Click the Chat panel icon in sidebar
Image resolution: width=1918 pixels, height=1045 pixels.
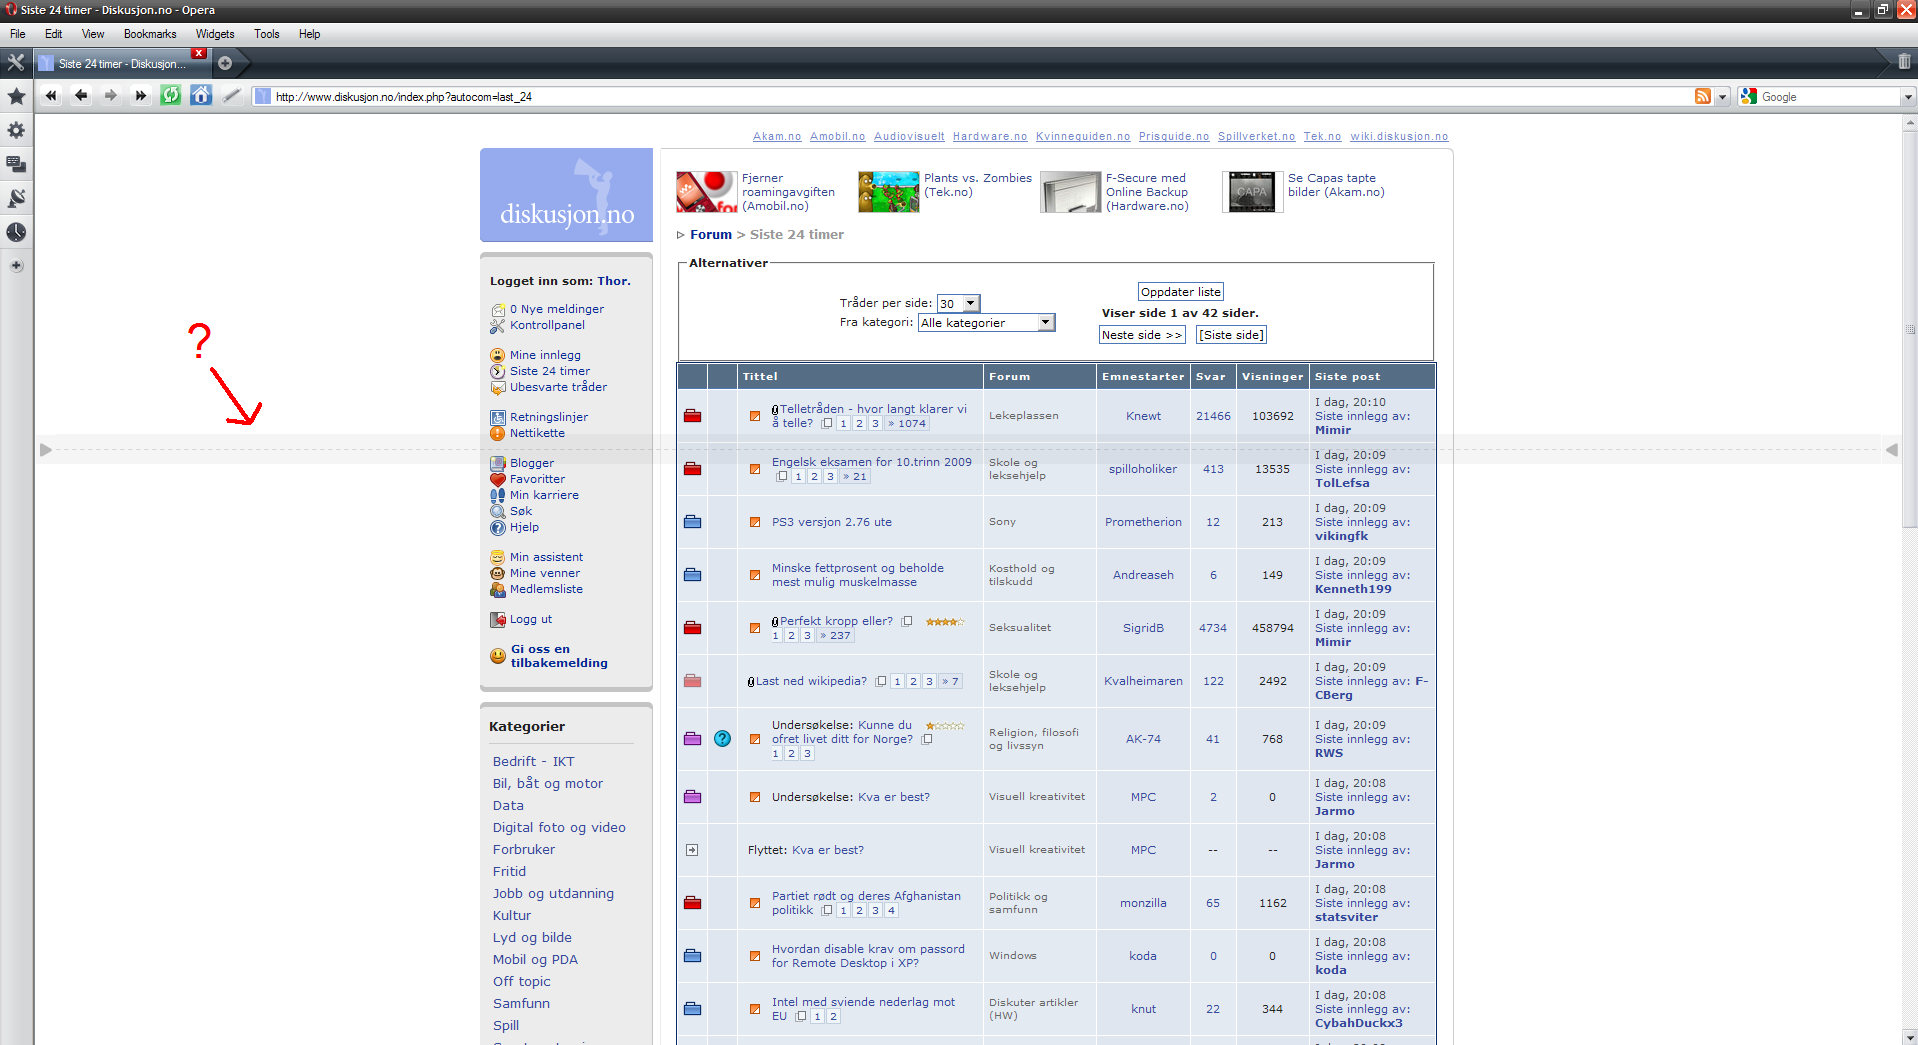[x=16, y=164]
